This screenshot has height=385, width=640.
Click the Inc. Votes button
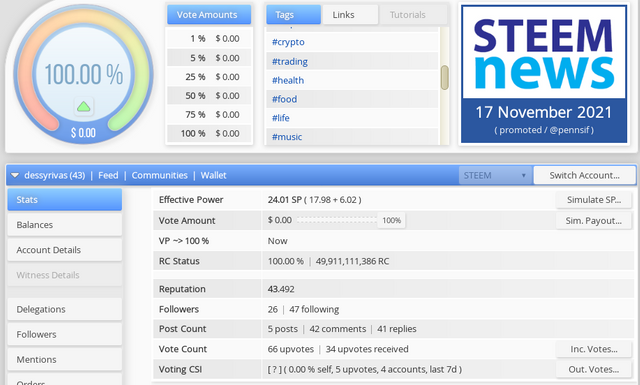(593, 349)
